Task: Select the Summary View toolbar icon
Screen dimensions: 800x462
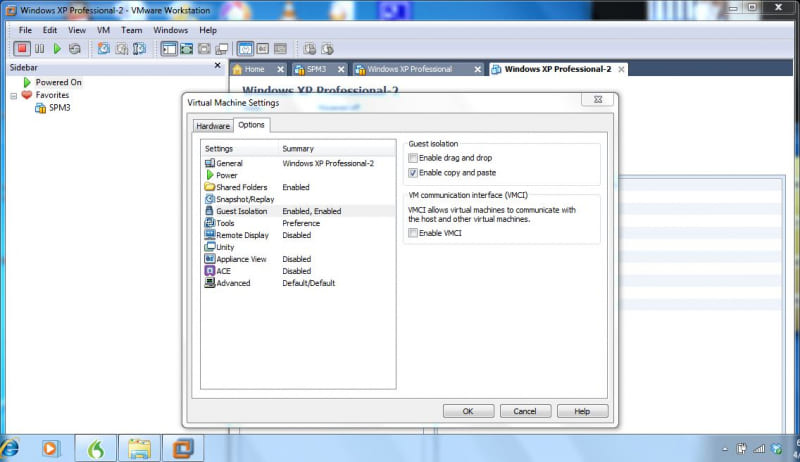Action: 245,49
